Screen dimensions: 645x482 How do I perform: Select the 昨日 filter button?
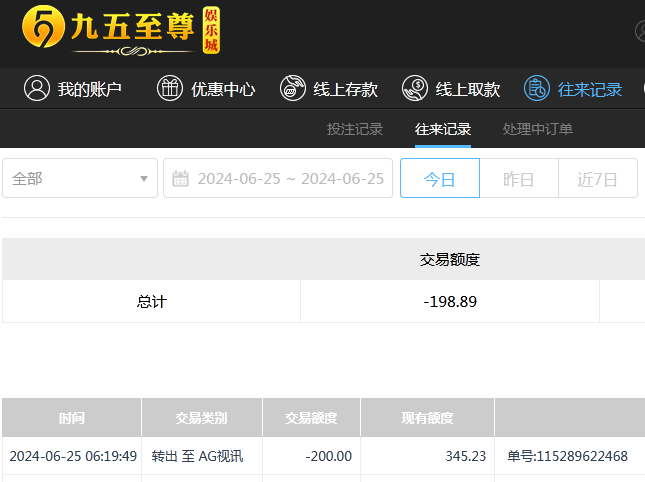pos(519,178)
